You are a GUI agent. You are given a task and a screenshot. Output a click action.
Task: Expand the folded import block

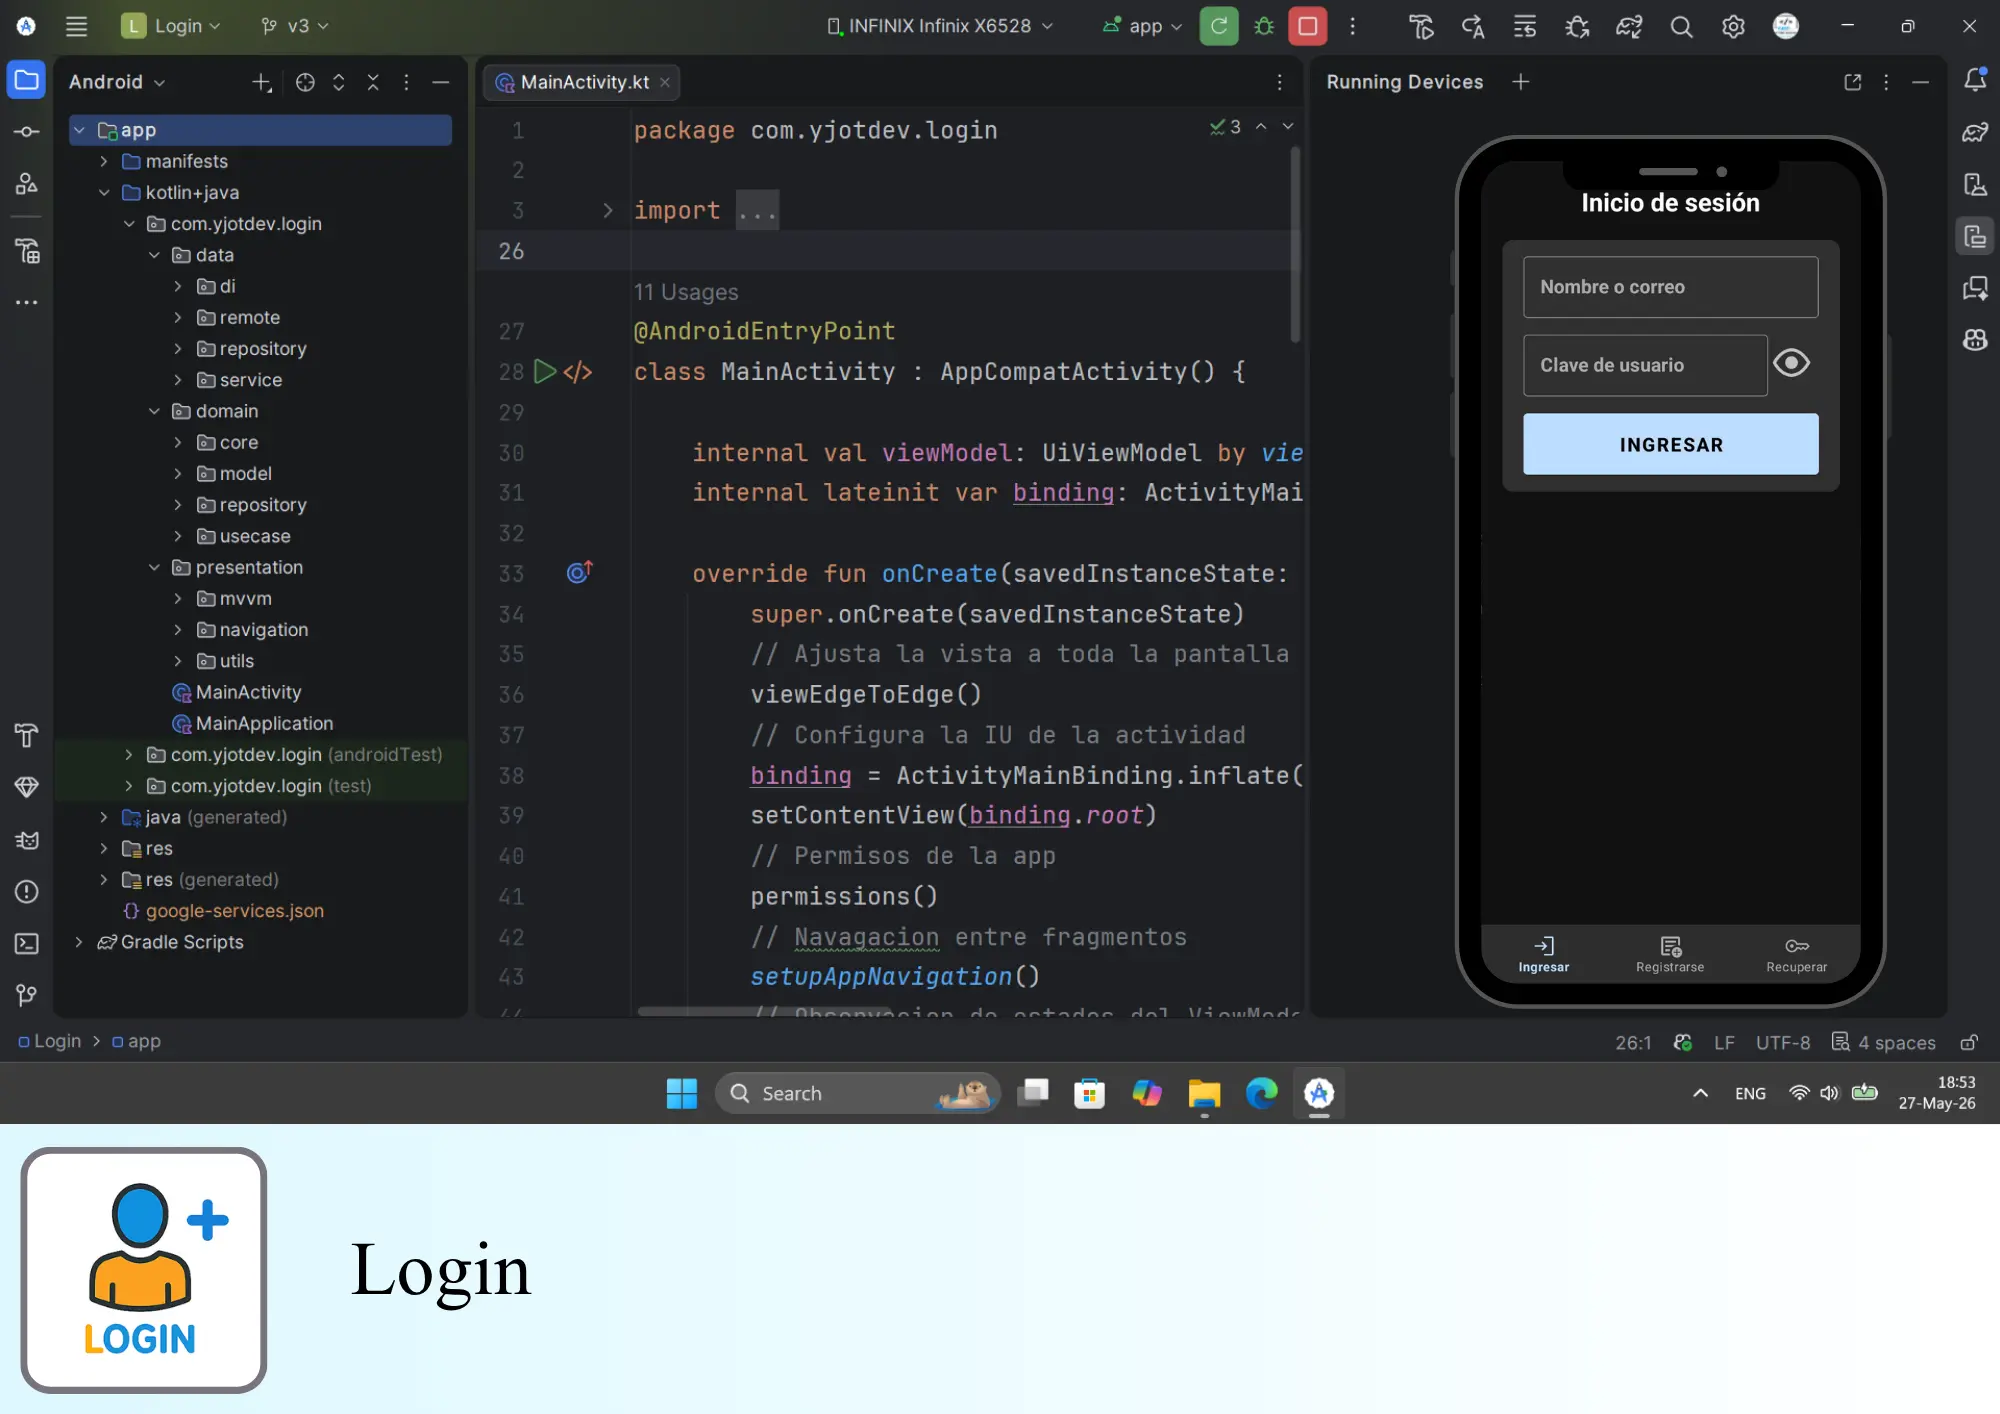[607, 210]
